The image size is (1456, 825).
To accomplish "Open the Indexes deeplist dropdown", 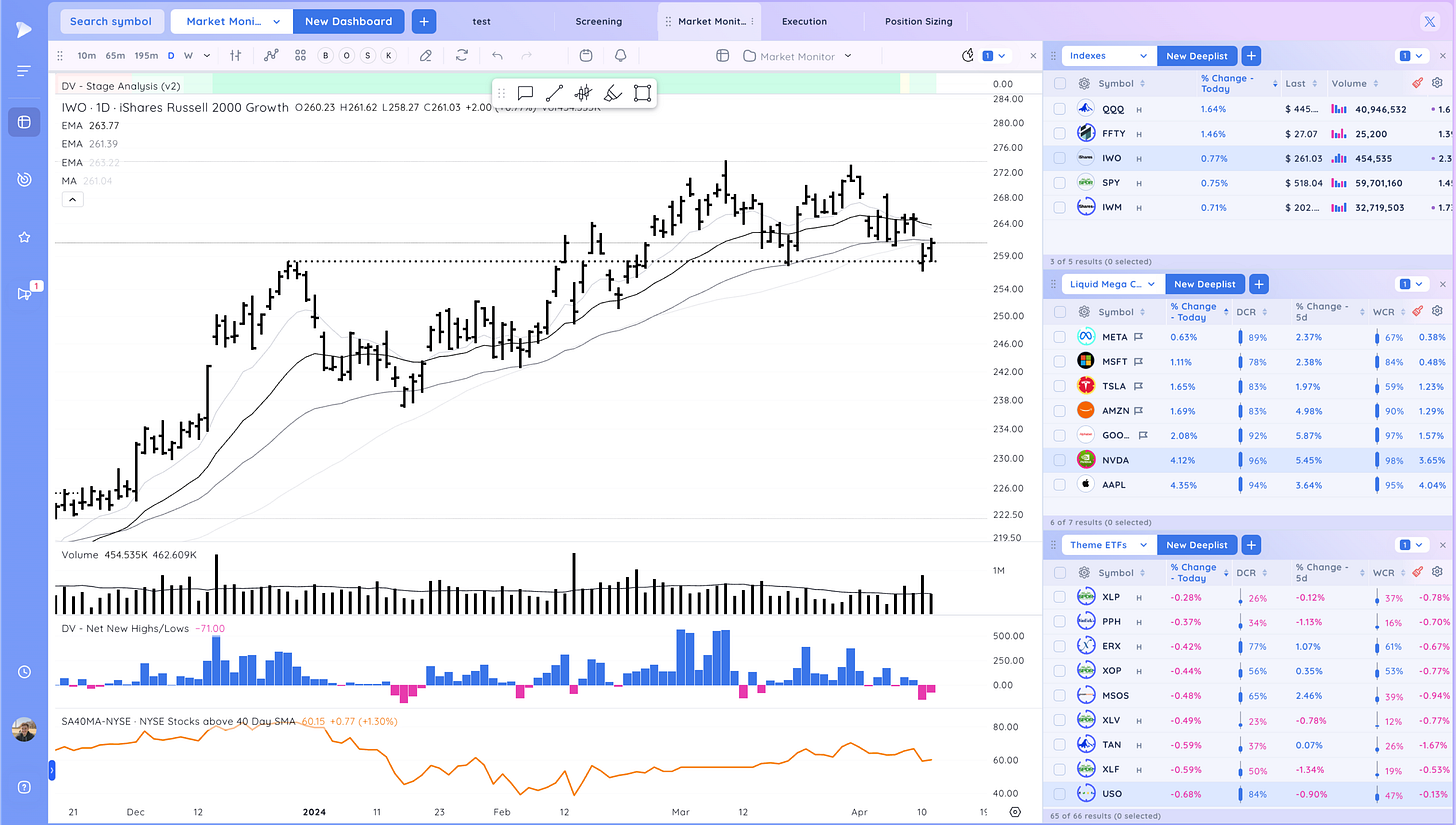I will click(1109, 56).
